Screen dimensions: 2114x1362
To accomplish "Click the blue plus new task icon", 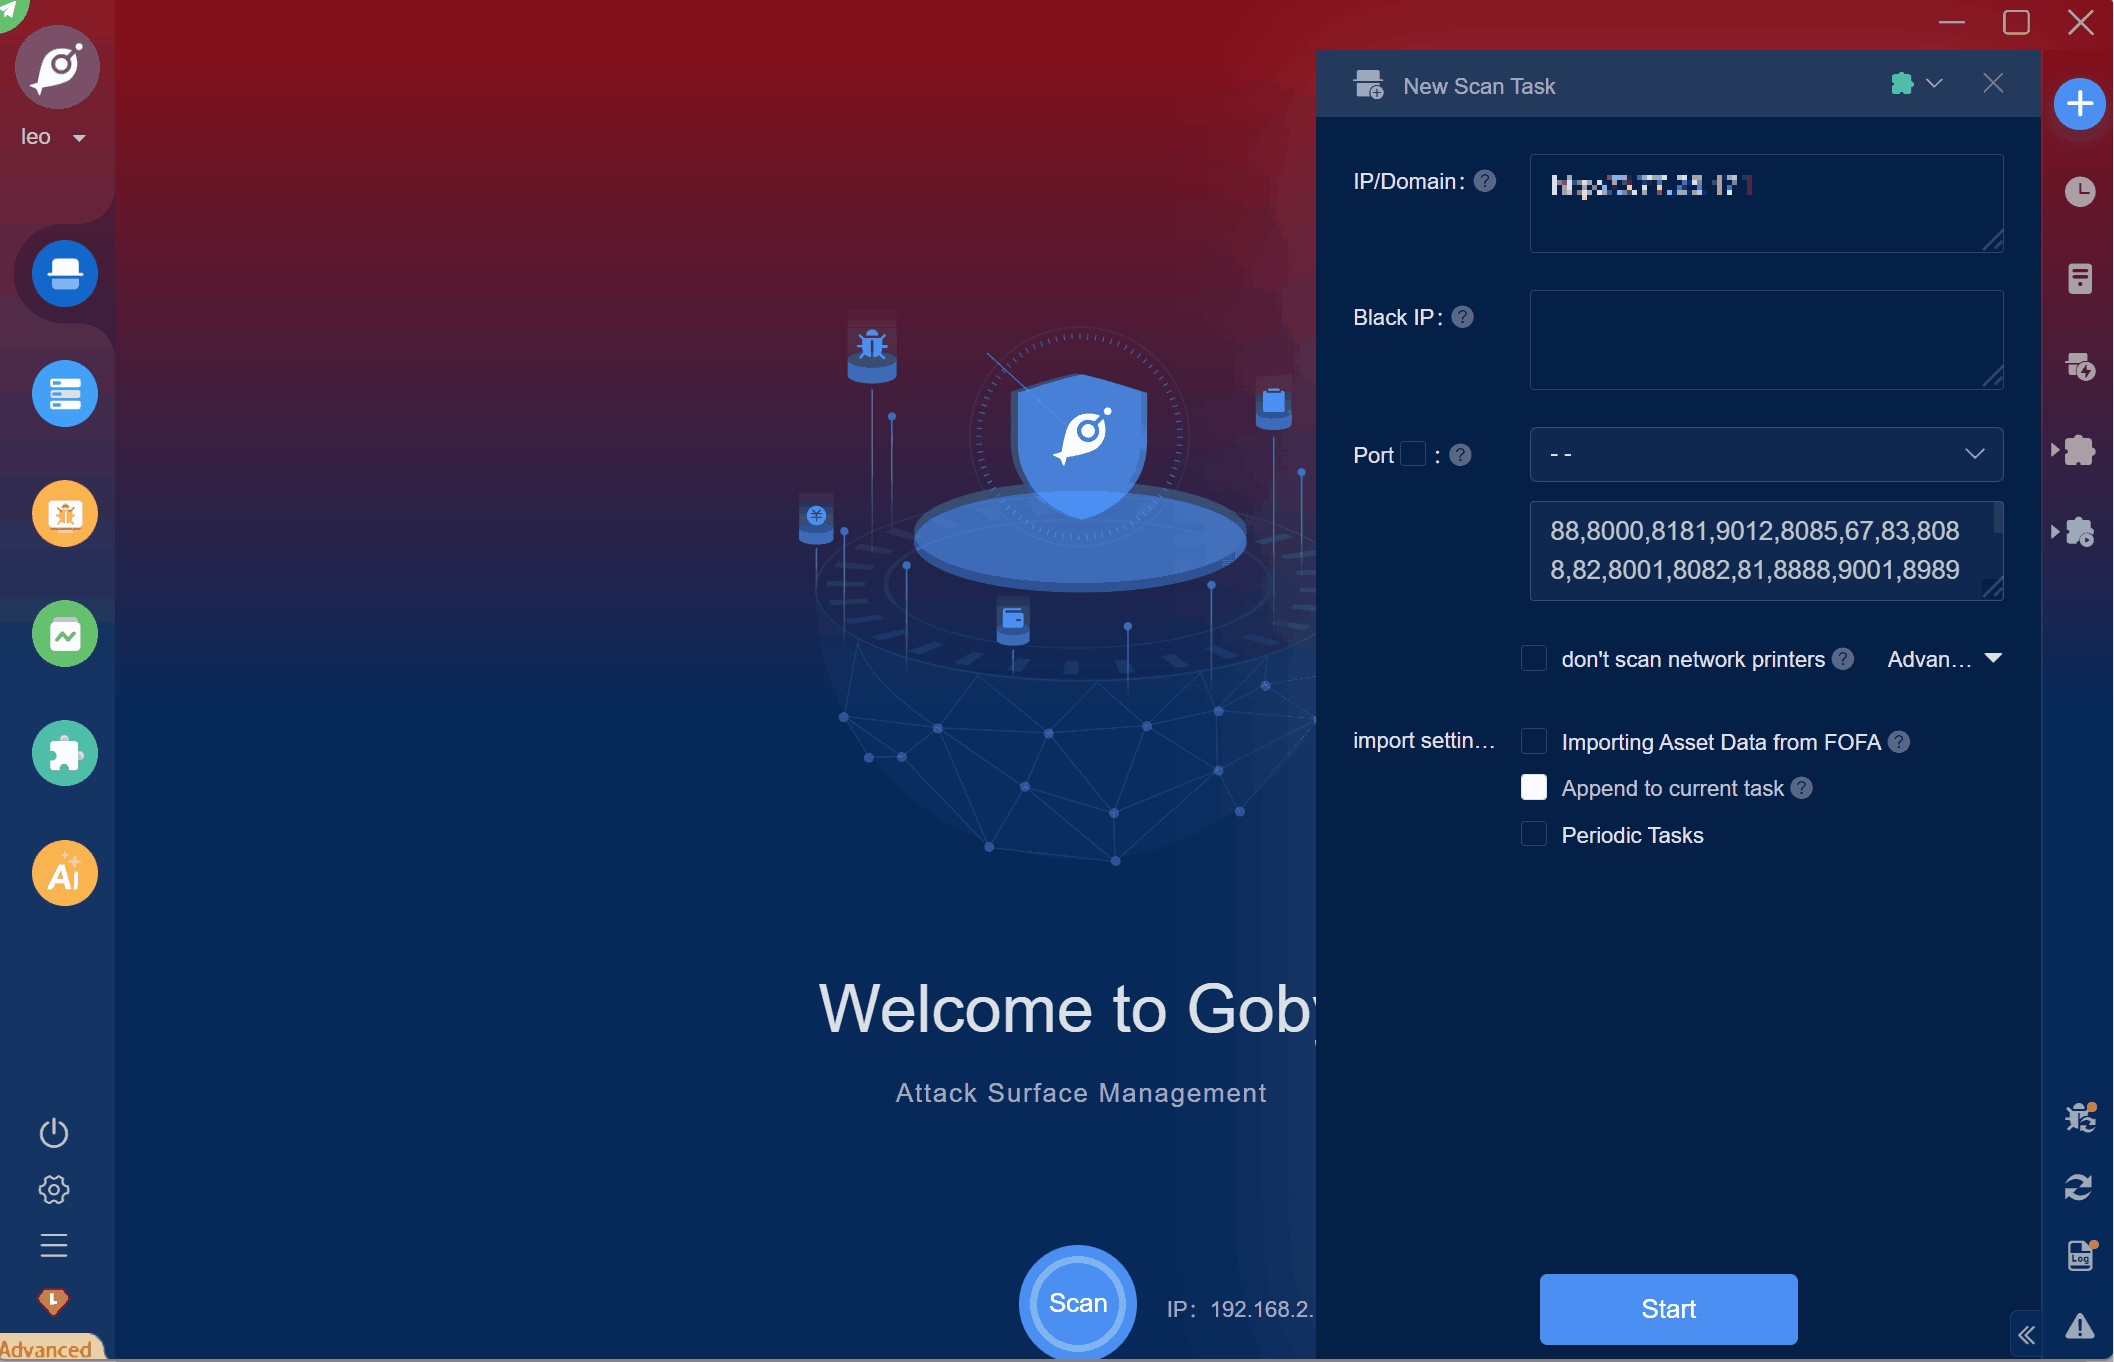I will point(2079,104).
